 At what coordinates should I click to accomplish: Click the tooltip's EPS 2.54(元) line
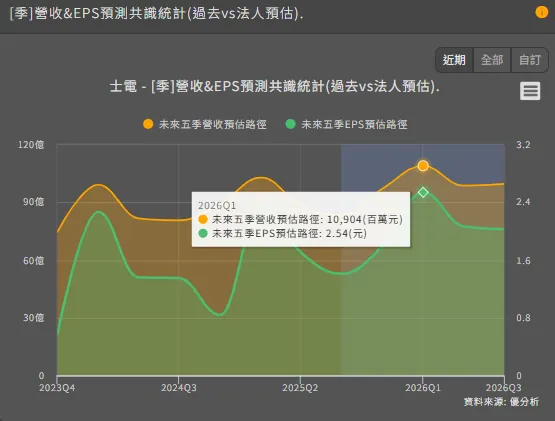click(282, 234)
